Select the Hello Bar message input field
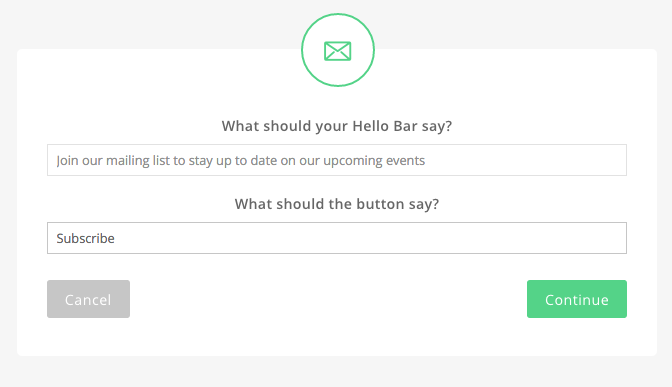The width and height of the screenshot is (672, 387). point(337,160)
